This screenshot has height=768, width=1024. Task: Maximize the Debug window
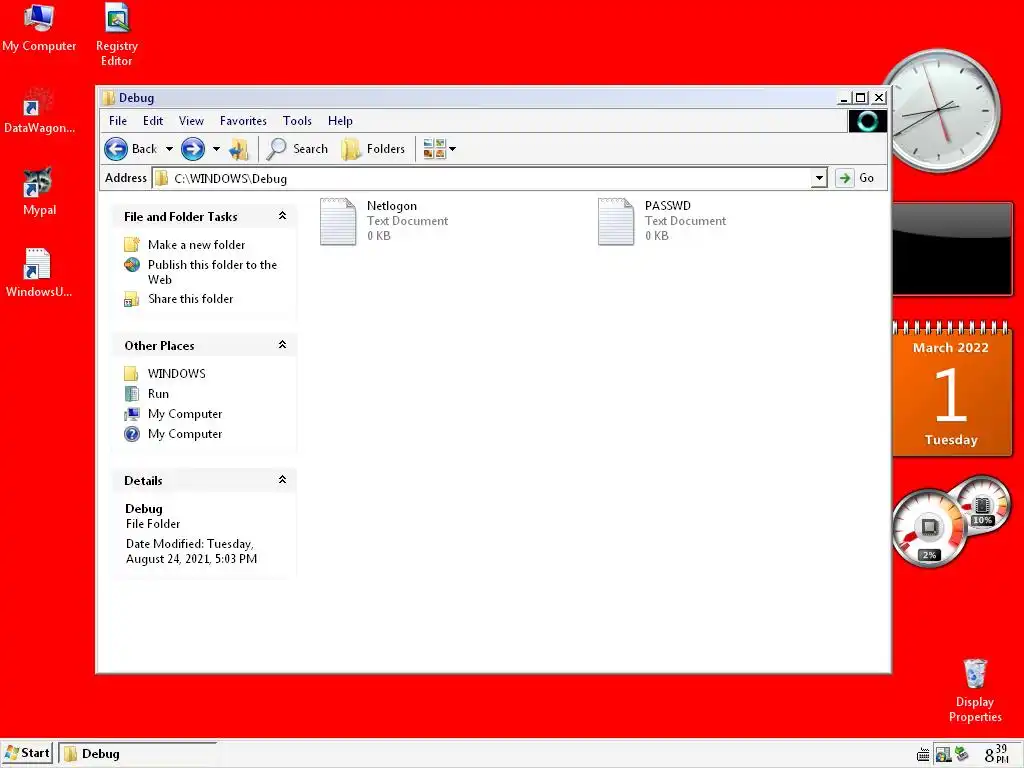click(x=861, y=98)
